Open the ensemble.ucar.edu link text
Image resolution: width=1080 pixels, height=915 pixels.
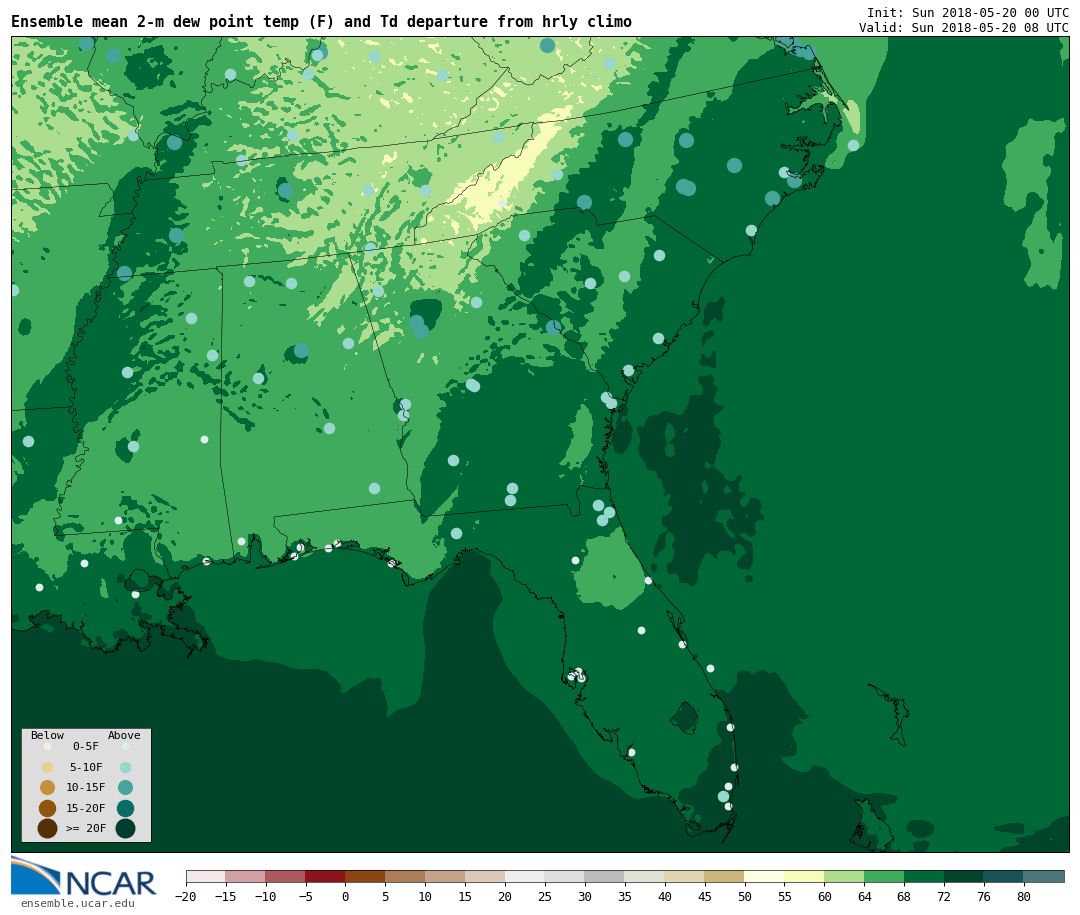[78, 903]
